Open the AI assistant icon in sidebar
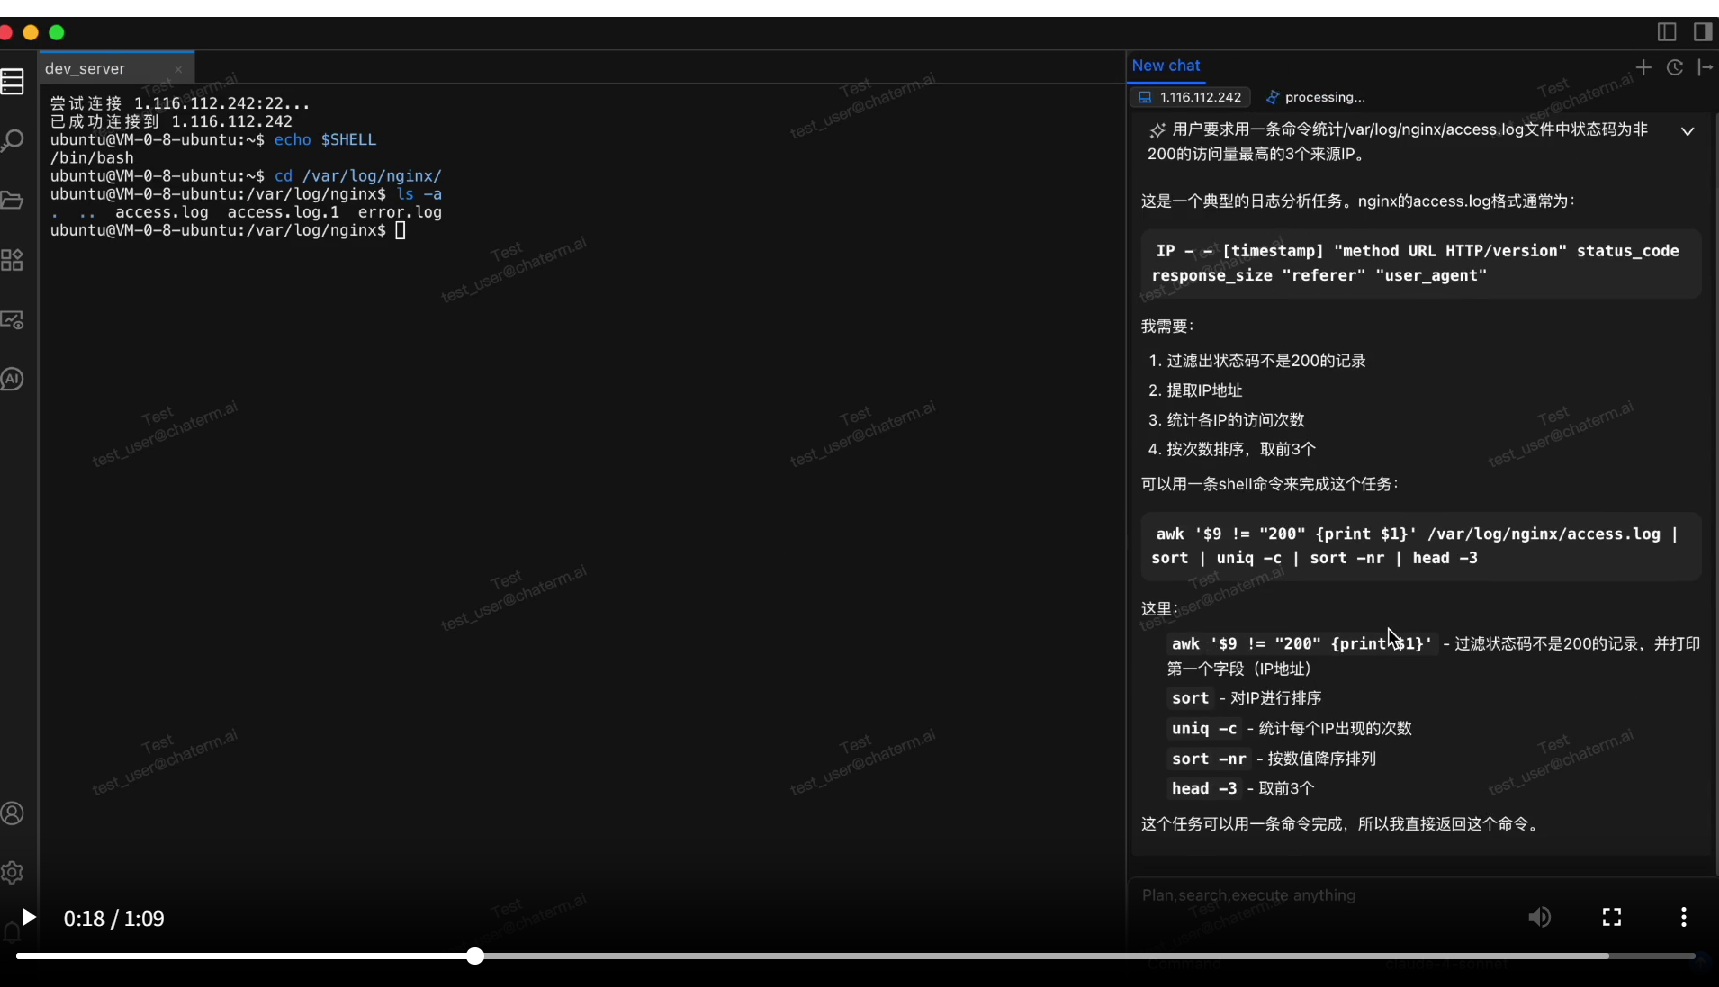Image resolution: width=1719 pixels, height=987 pixels. click(12, 379)
